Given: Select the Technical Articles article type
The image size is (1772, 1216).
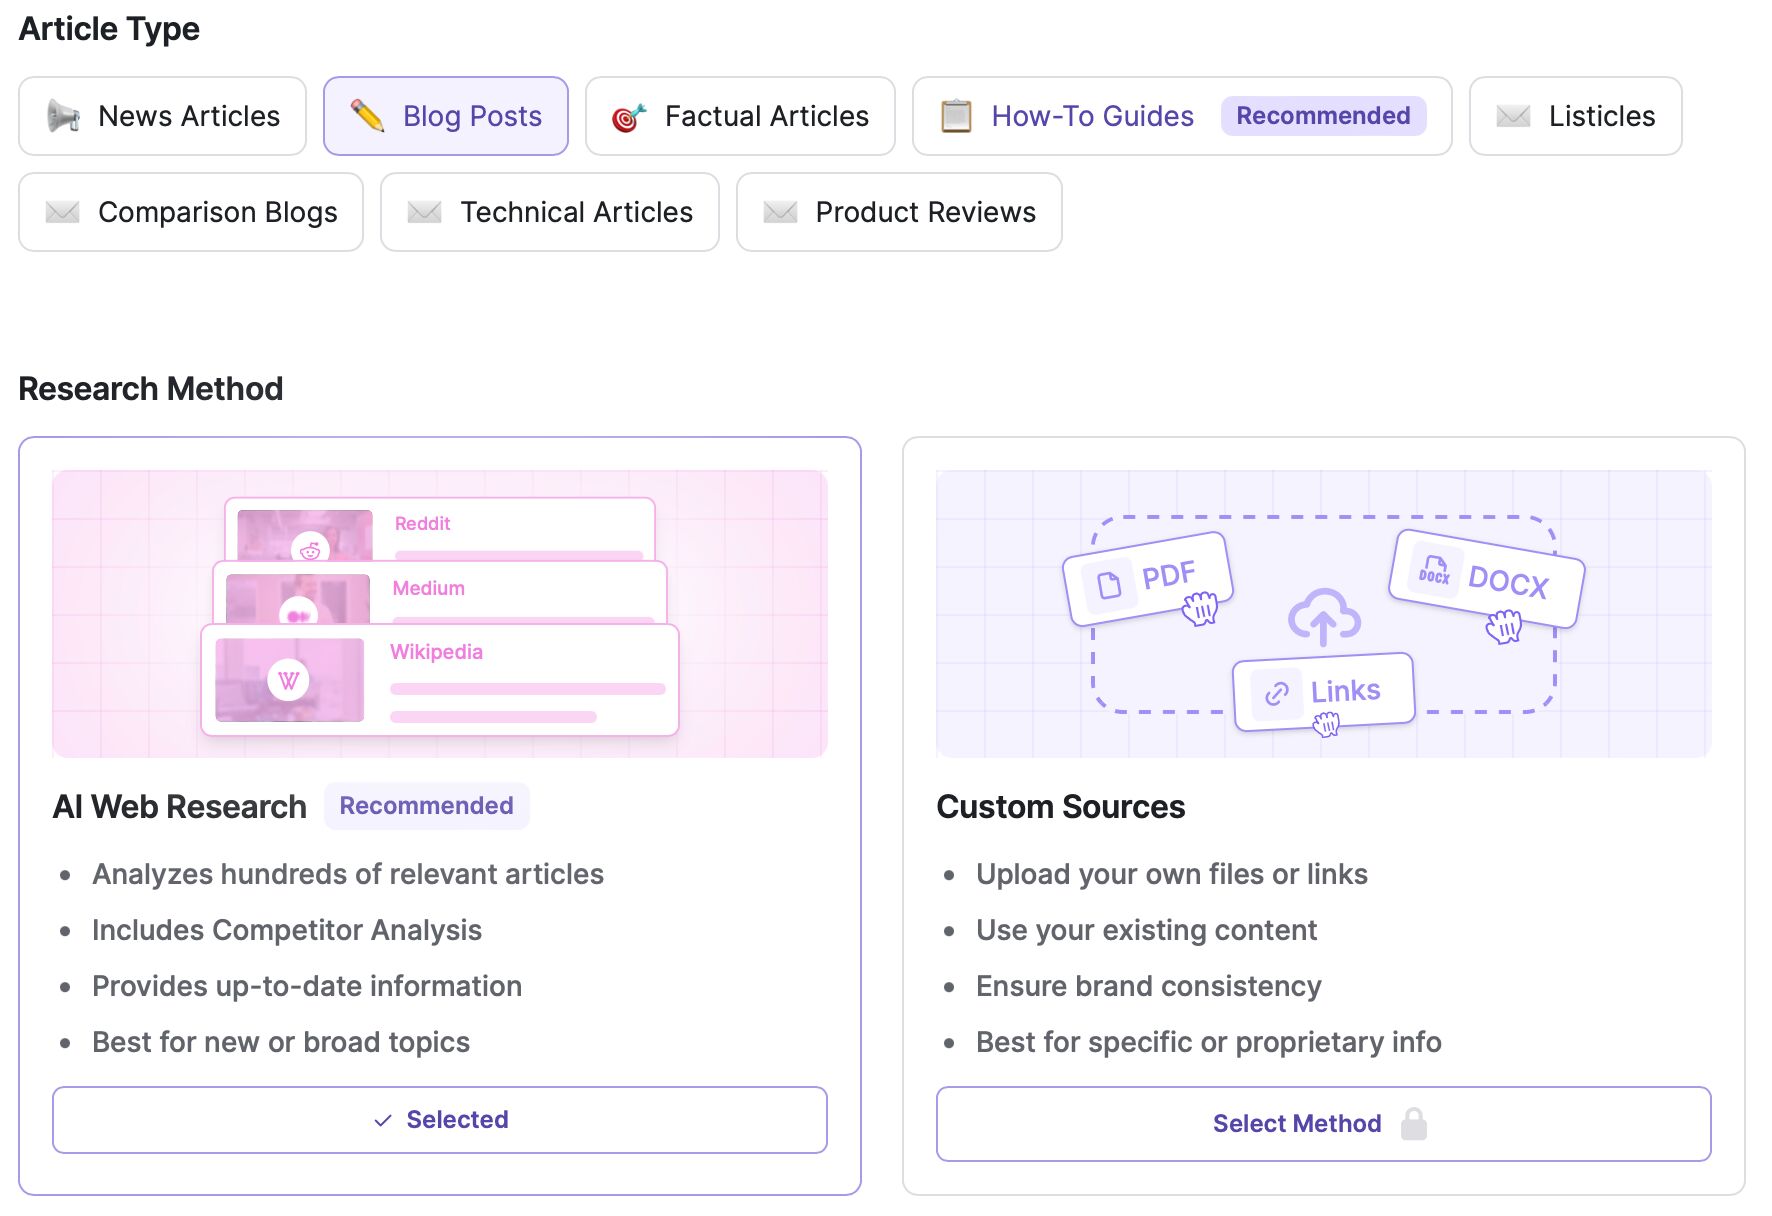Looking at the screenshot, I should (x=550, y=212).
